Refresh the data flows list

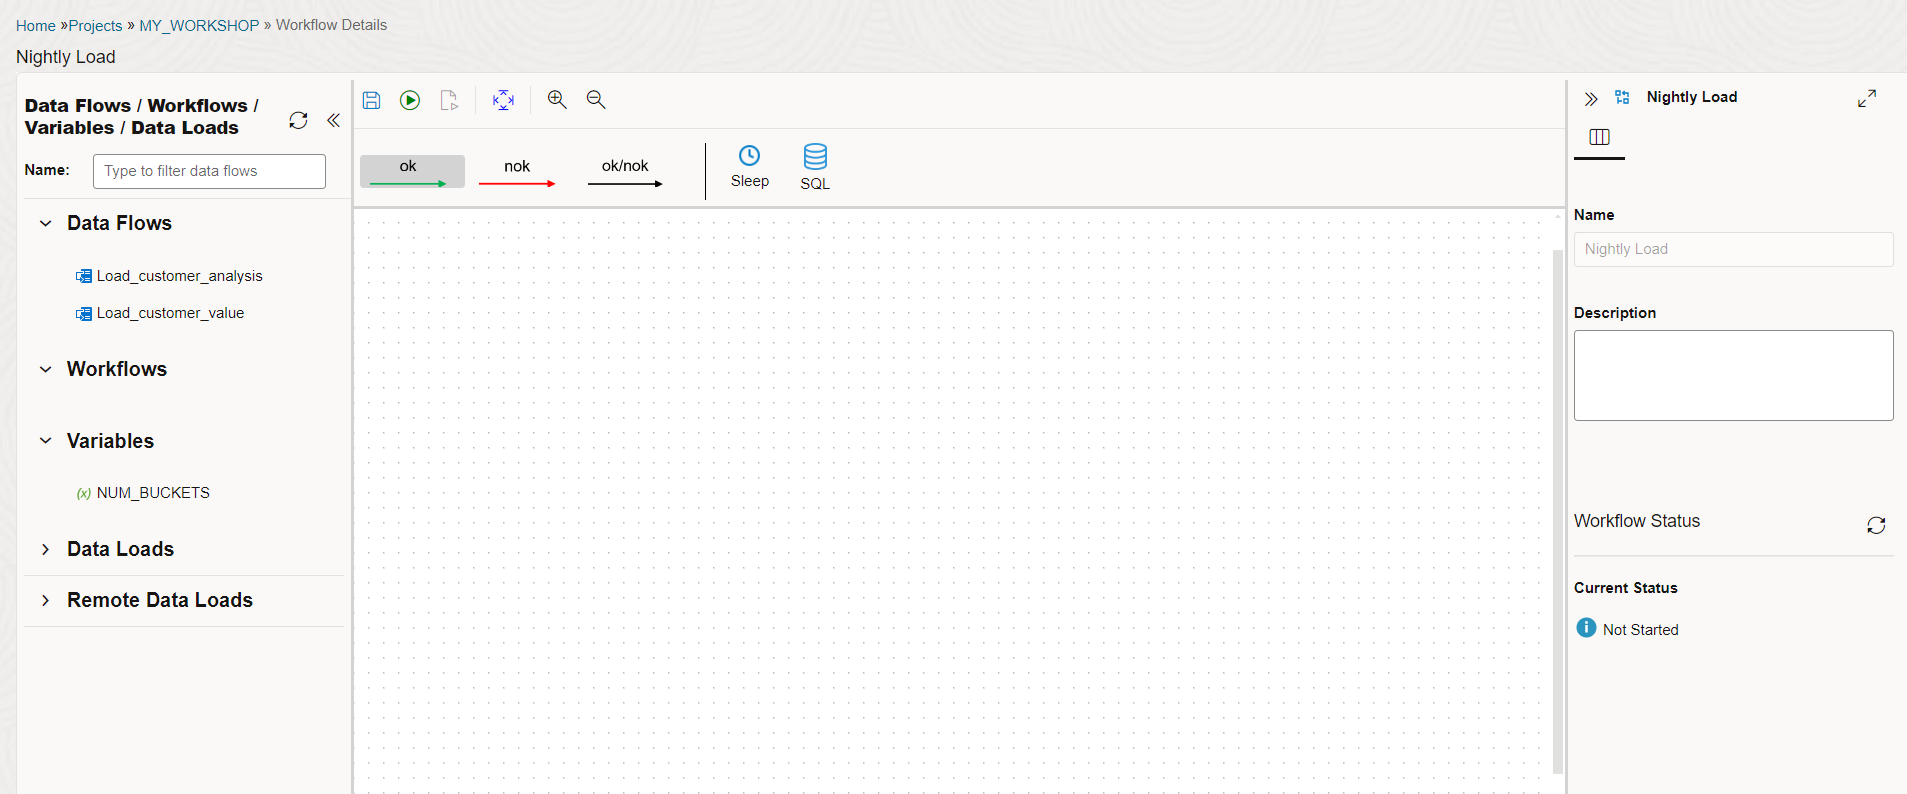(298, 120)
